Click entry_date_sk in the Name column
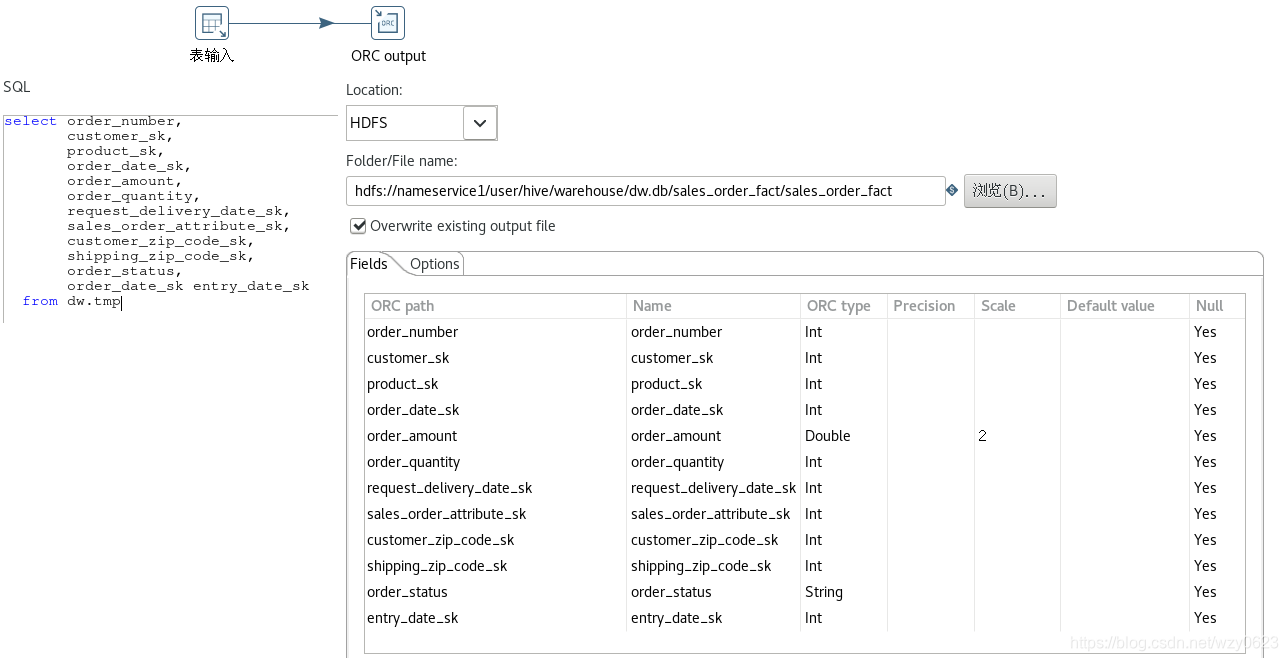1288x661 pixels. [676, 618]
